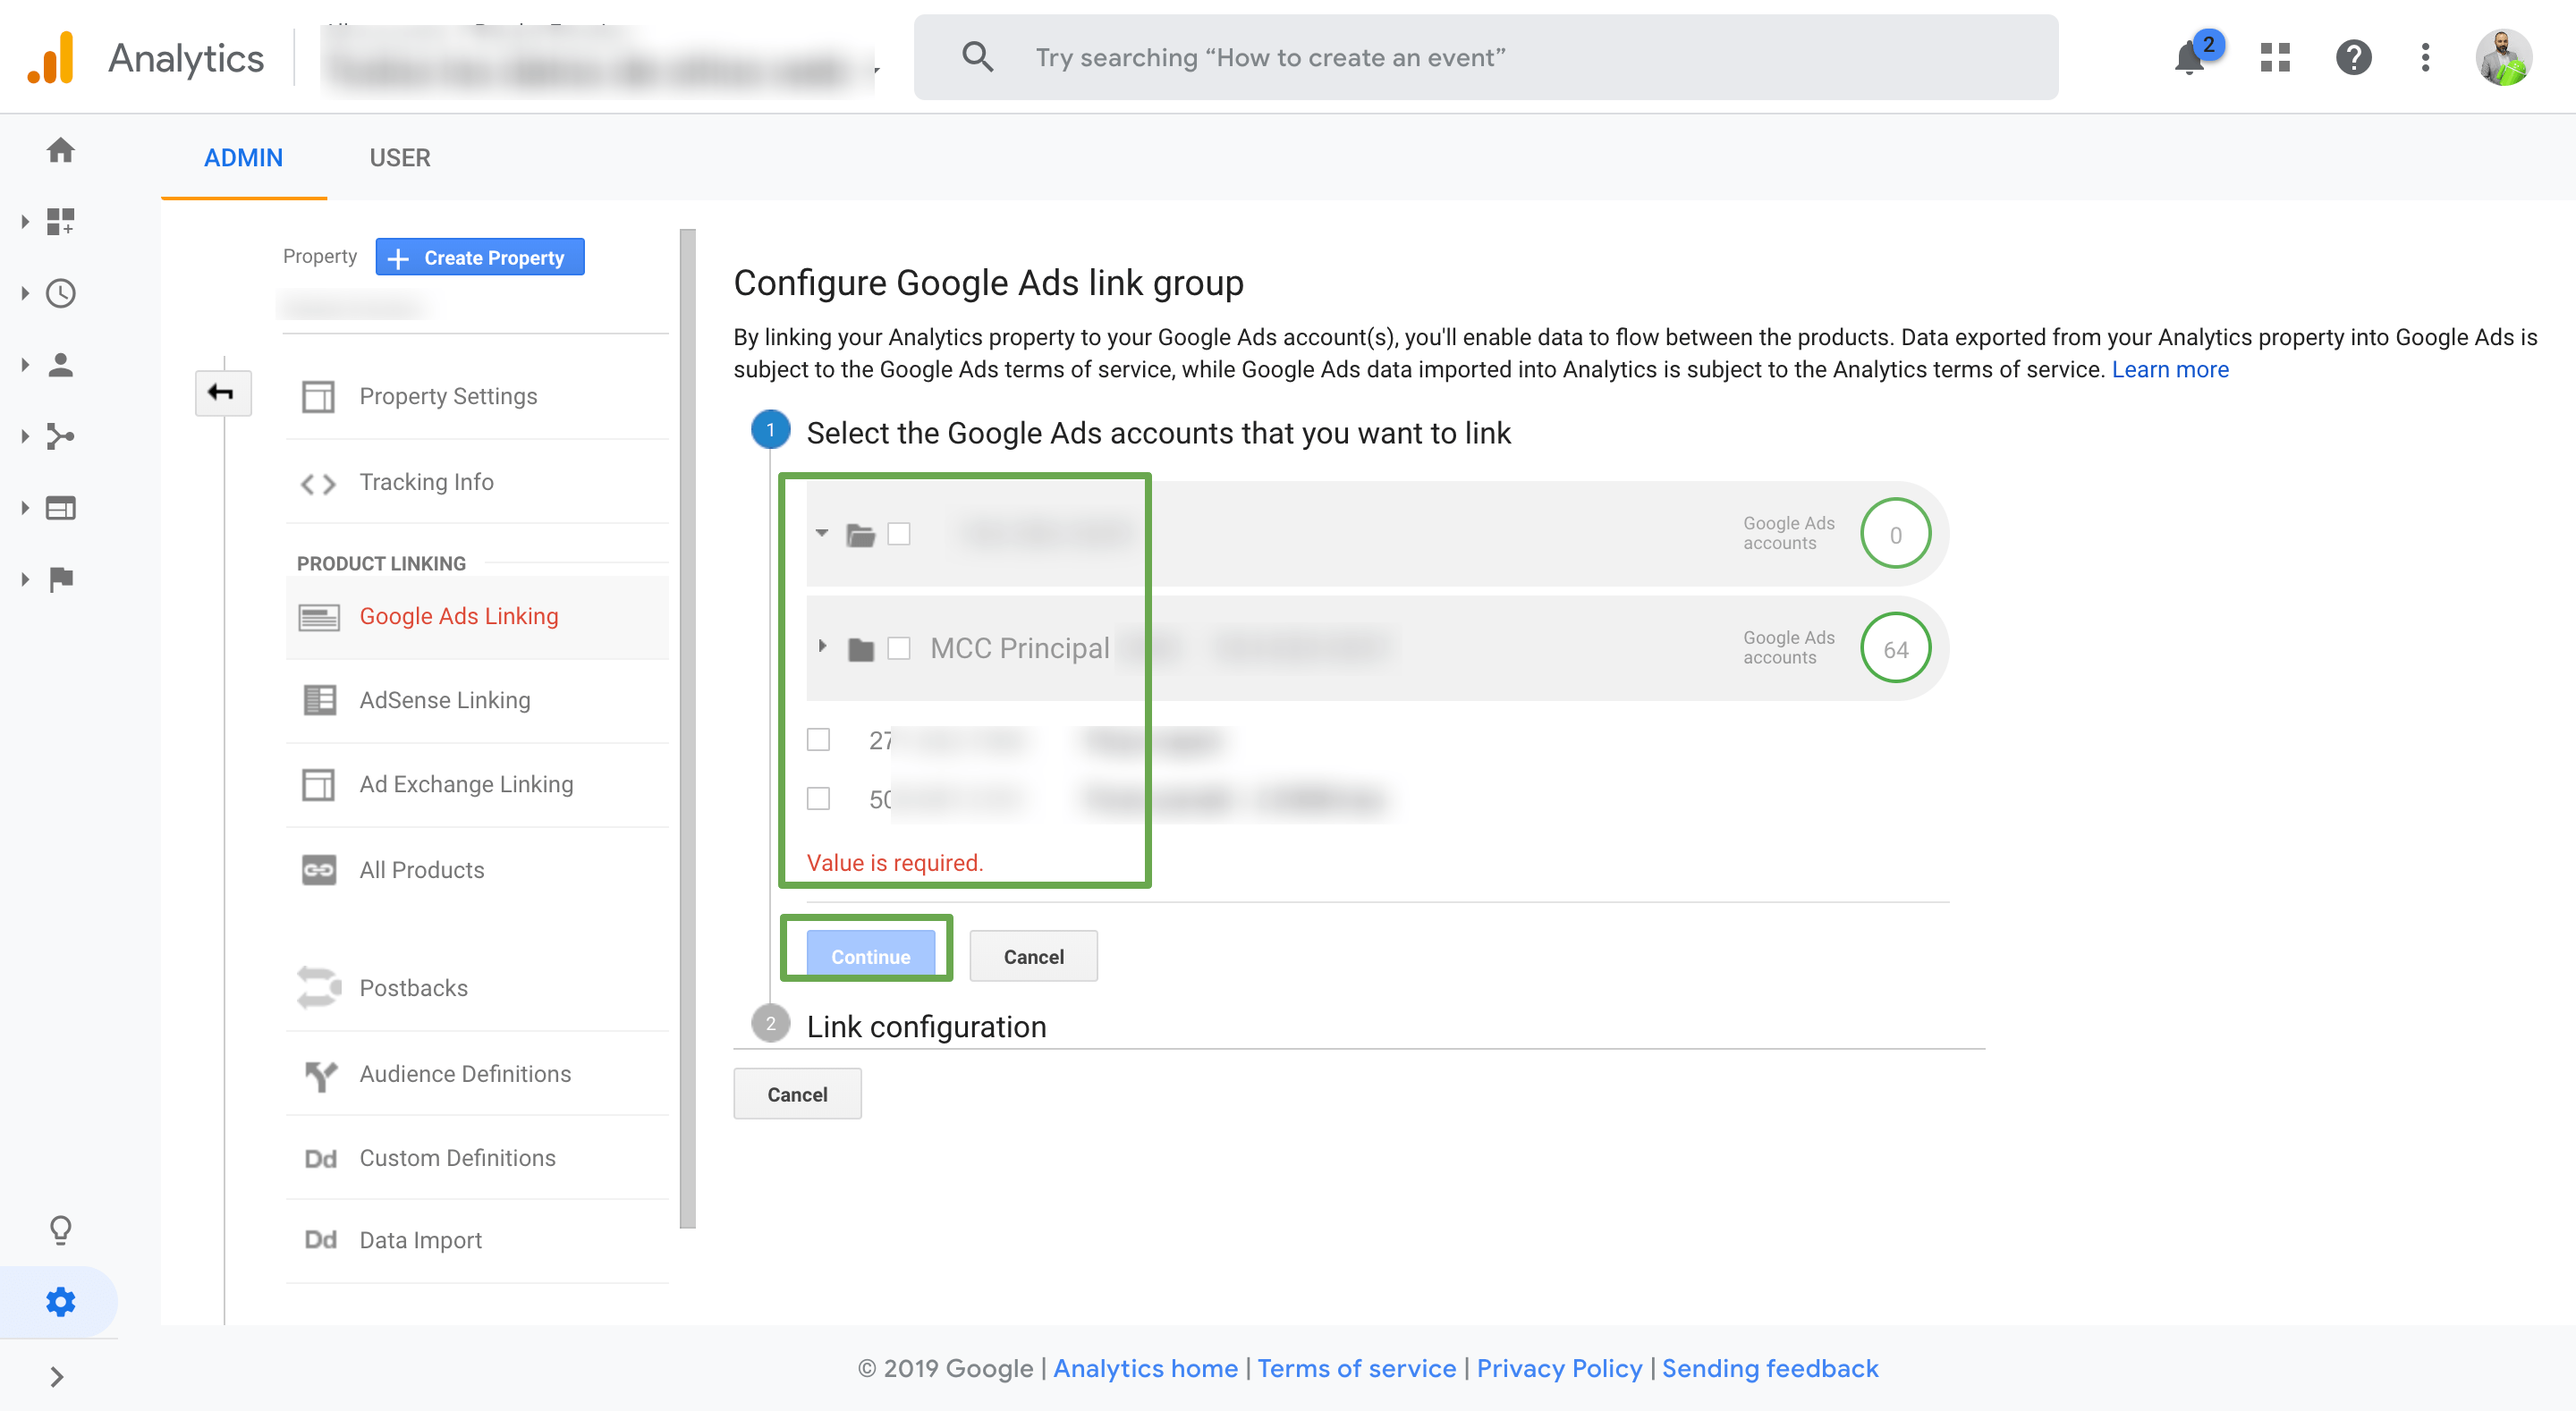Open the Google apps grid
The height and width of the screenshot is (1411, 2576).
tap(2275, 57)
